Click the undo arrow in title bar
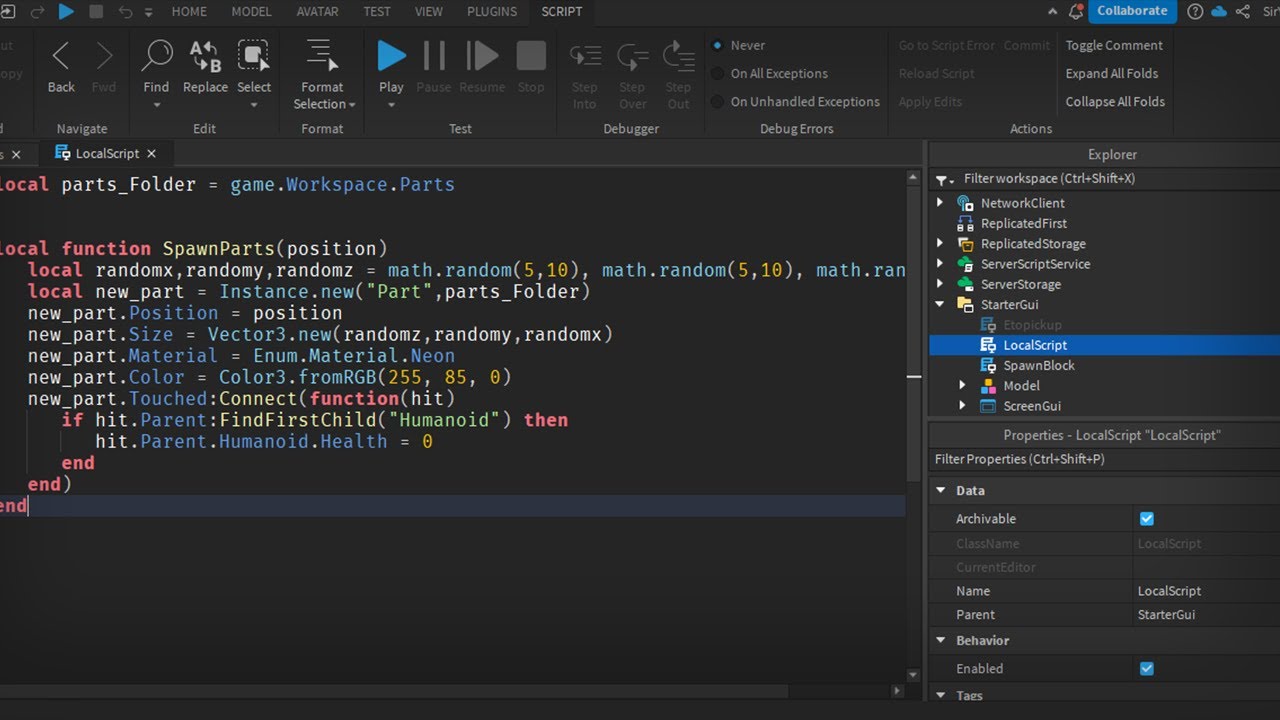 coord(125,12)
